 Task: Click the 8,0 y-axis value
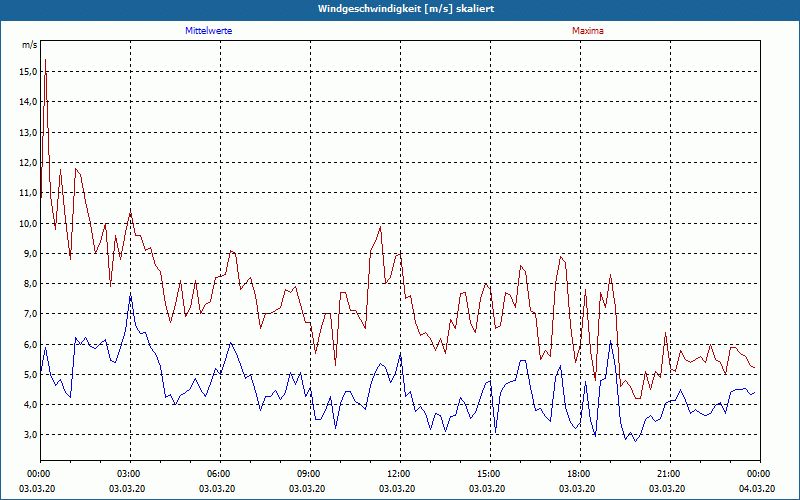click(30, 284)
